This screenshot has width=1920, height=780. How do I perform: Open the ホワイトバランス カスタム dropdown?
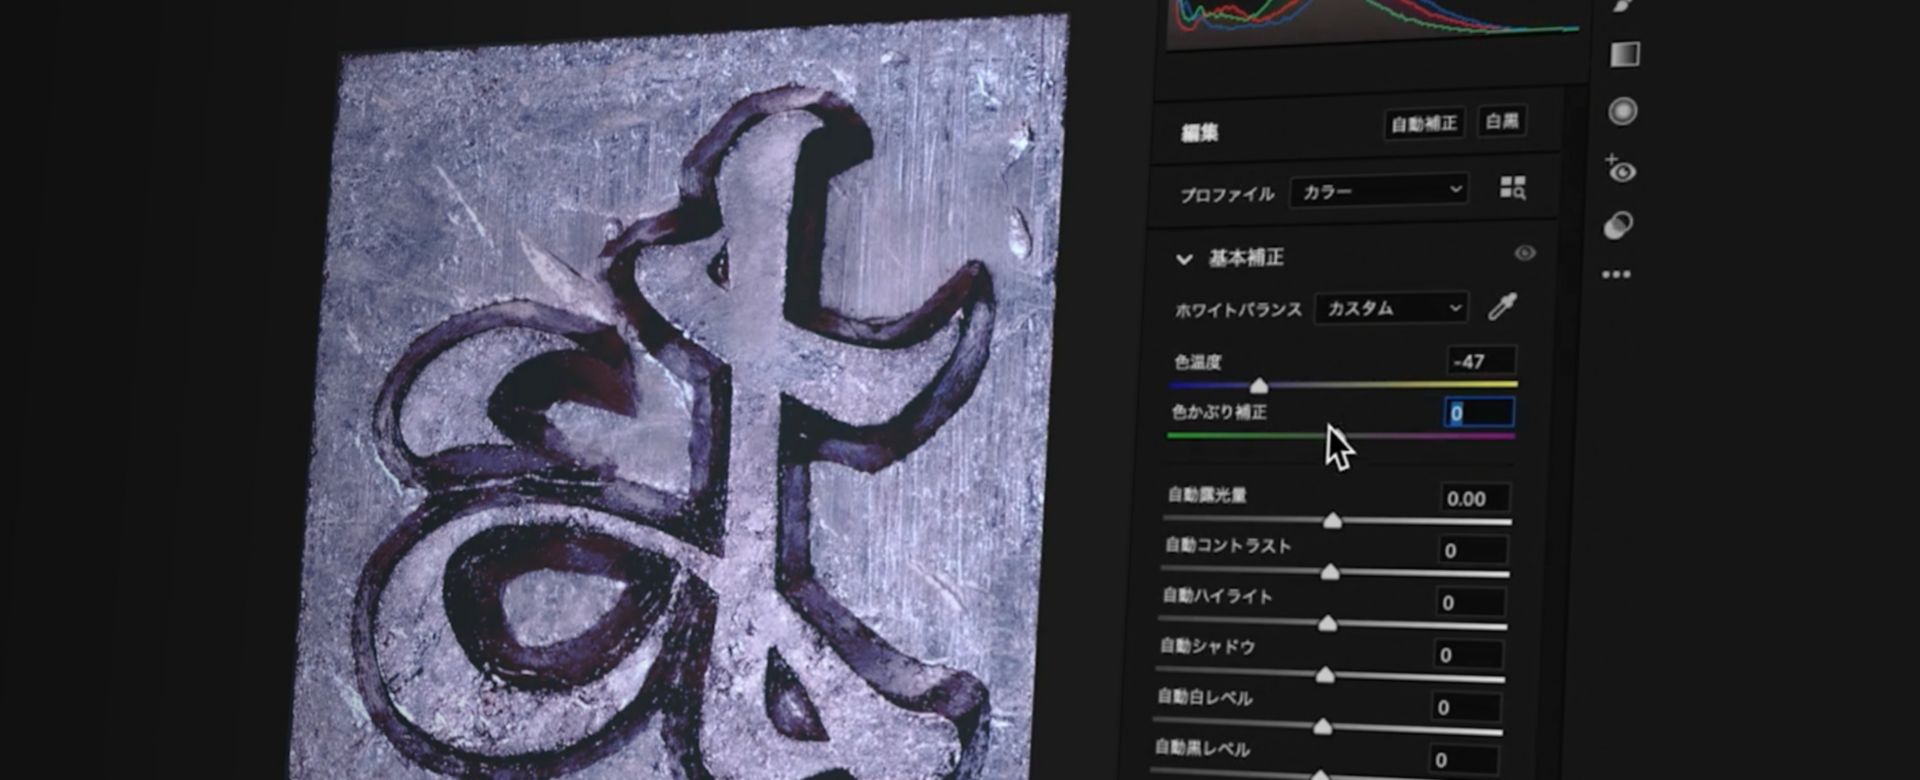click(1392, 308)
